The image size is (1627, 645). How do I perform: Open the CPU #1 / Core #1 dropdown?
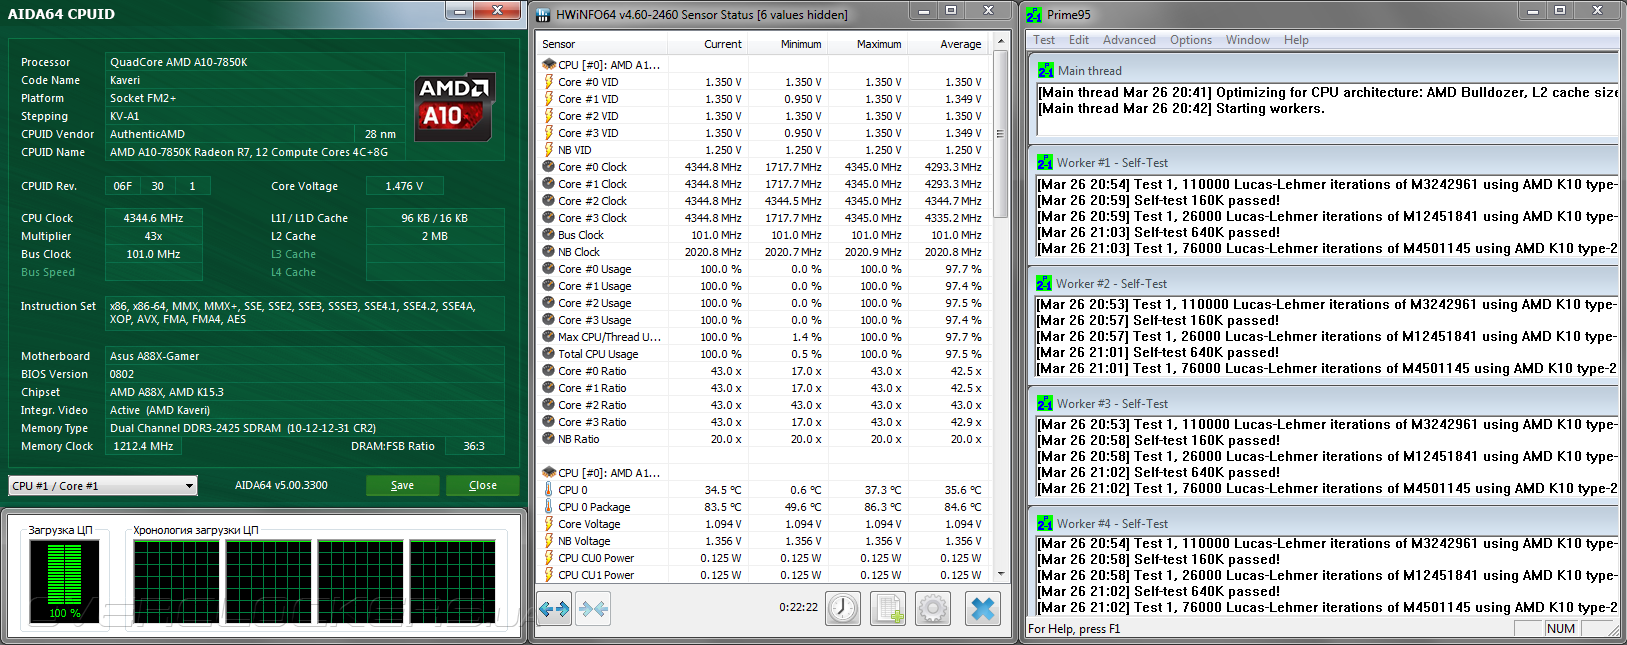coord(102,486)
